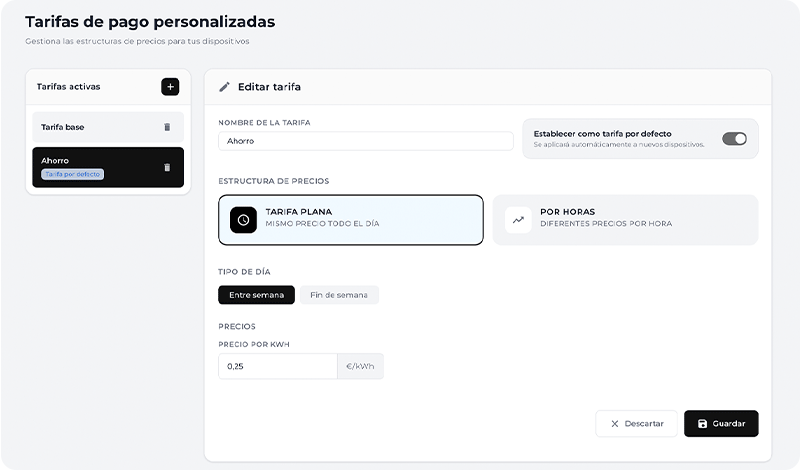
Task: Switch to the Fin de semana tab
Action: (x=339, y=295)
